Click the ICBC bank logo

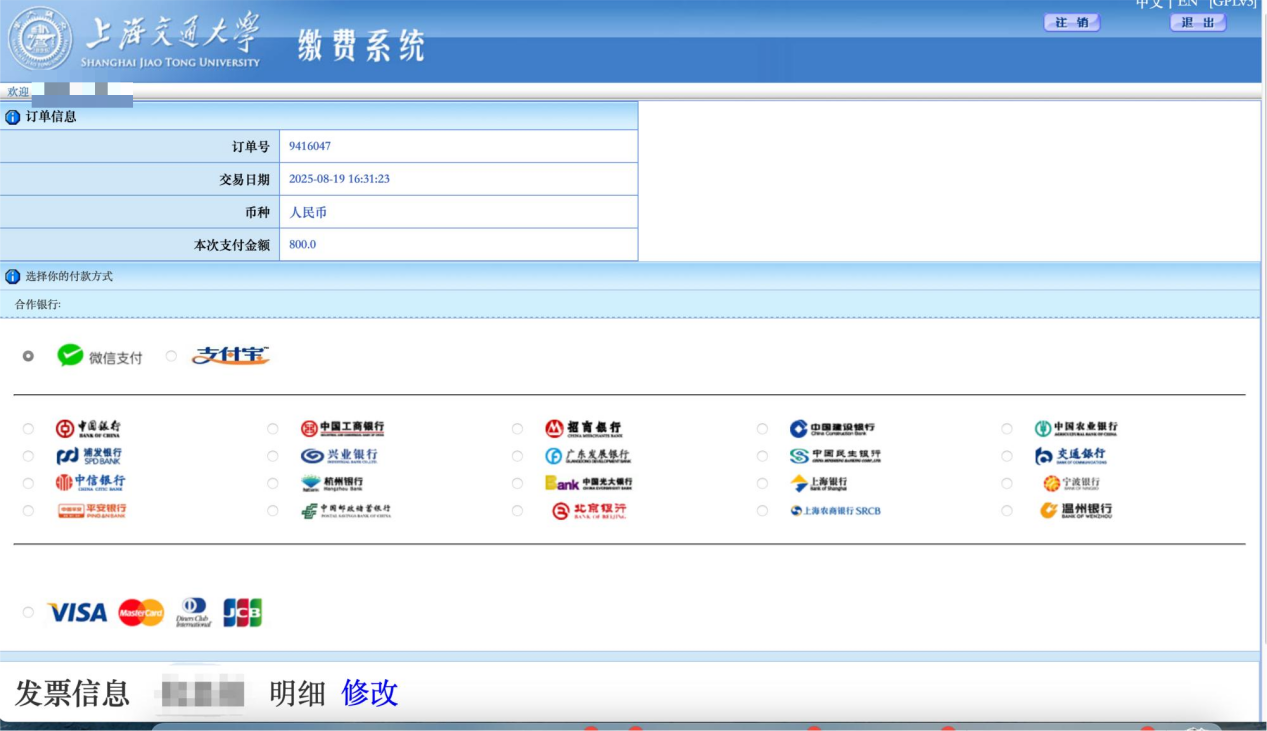point(342,429)
